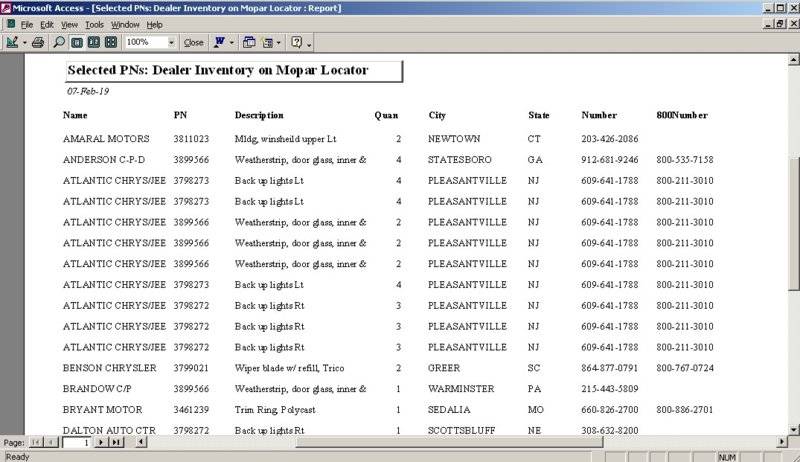Click city 'WARMINSTER'
The image size is (800, 462).
coord(461,389)
